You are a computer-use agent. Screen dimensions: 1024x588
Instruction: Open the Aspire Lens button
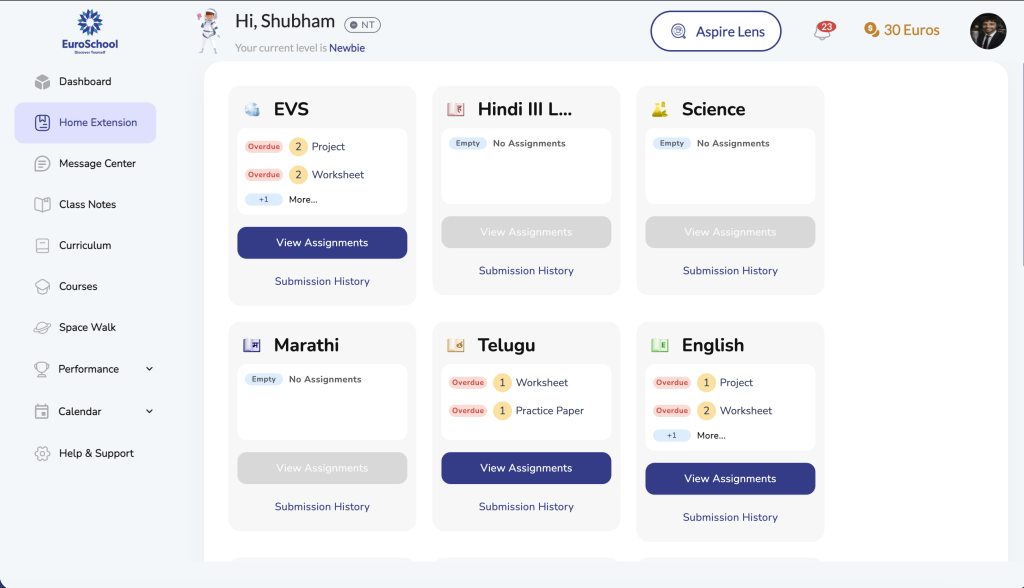coord(716,32)
